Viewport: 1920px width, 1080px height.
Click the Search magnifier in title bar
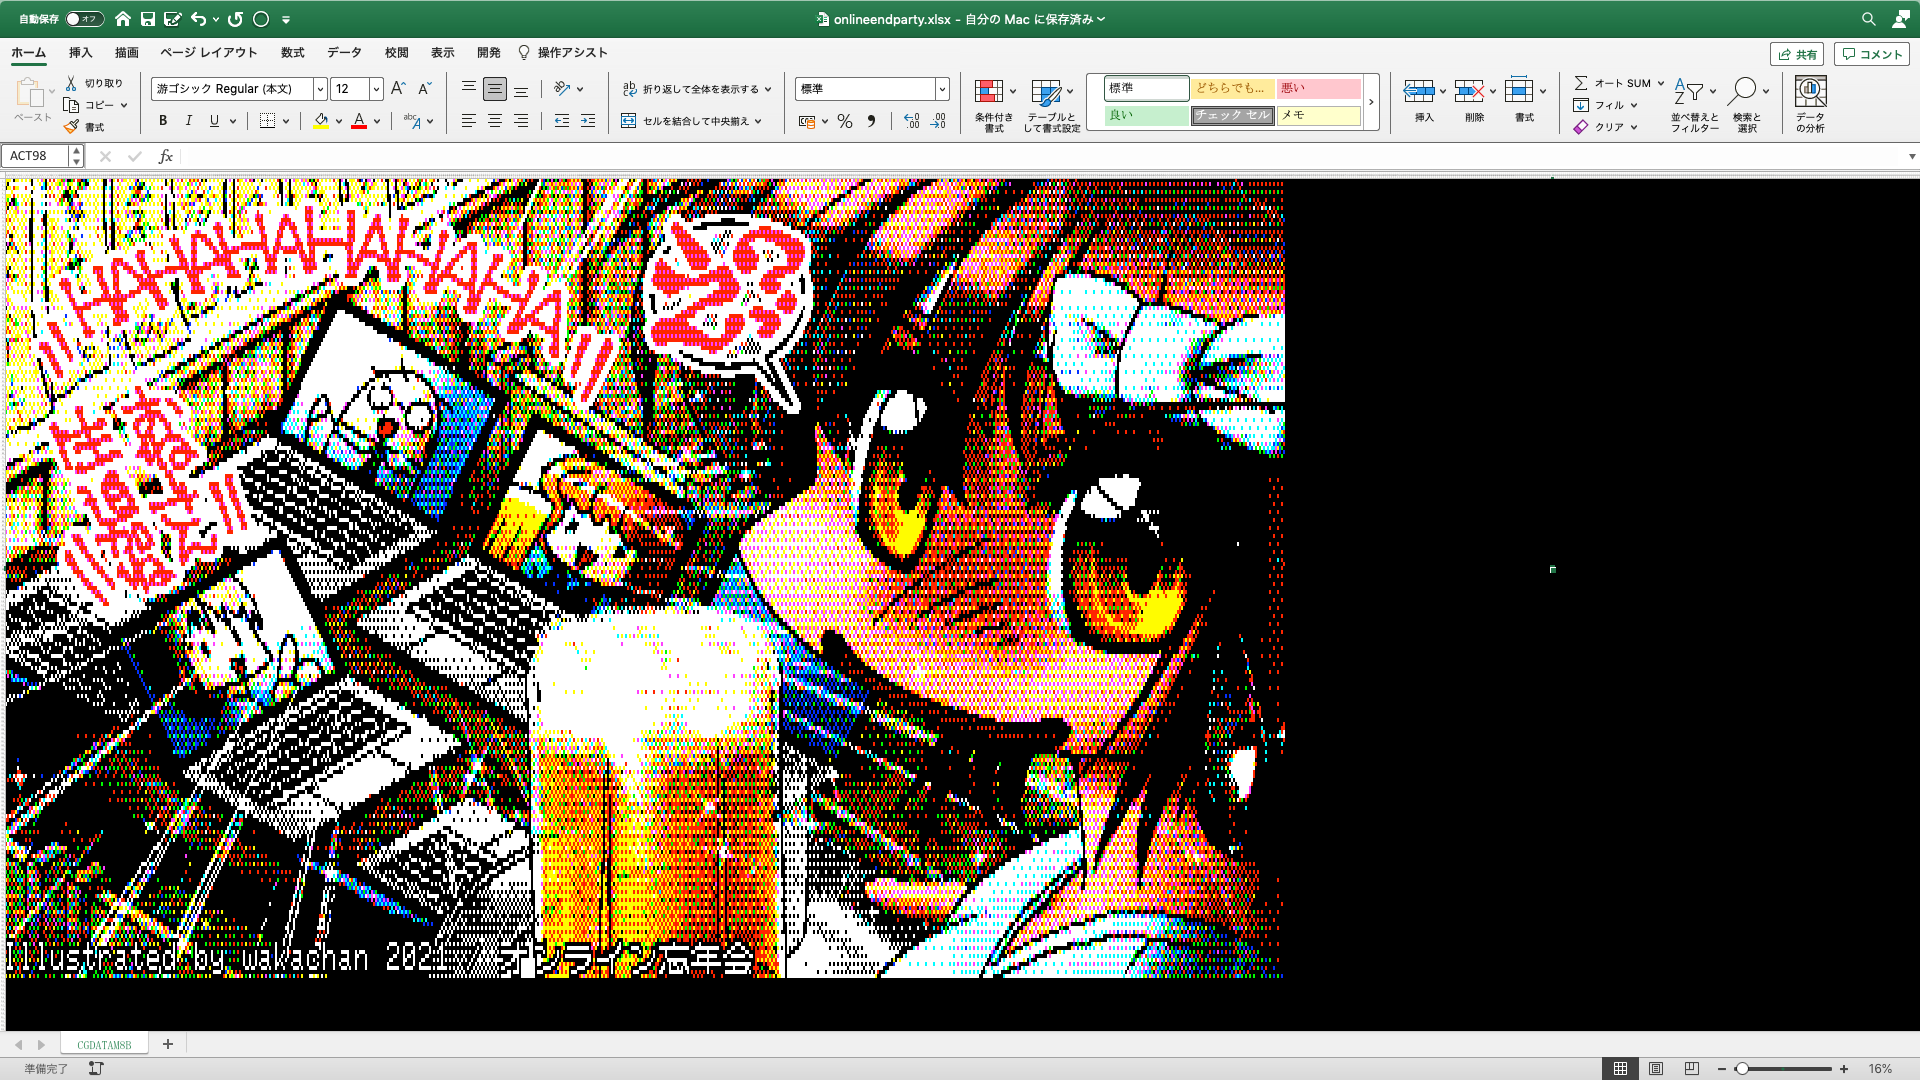coord(1868,19)
